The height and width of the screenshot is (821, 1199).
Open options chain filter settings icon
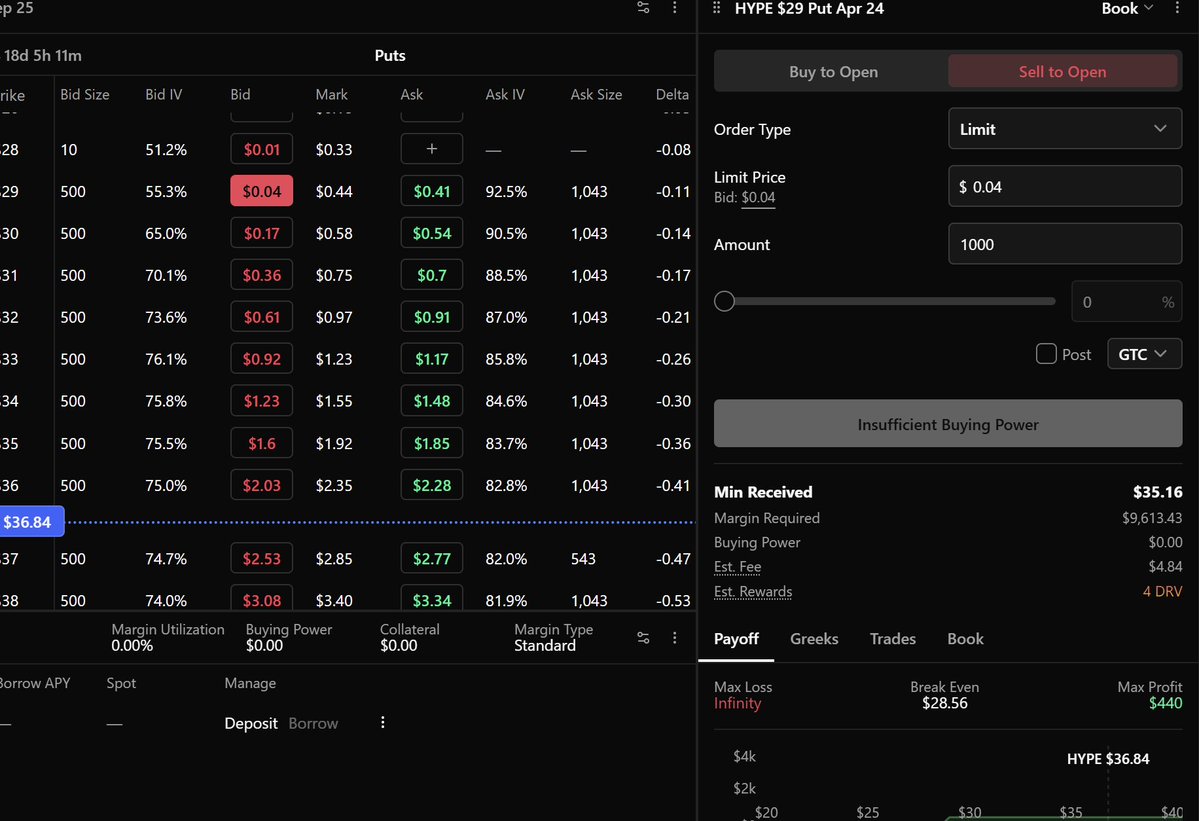[x=643, y=8]
